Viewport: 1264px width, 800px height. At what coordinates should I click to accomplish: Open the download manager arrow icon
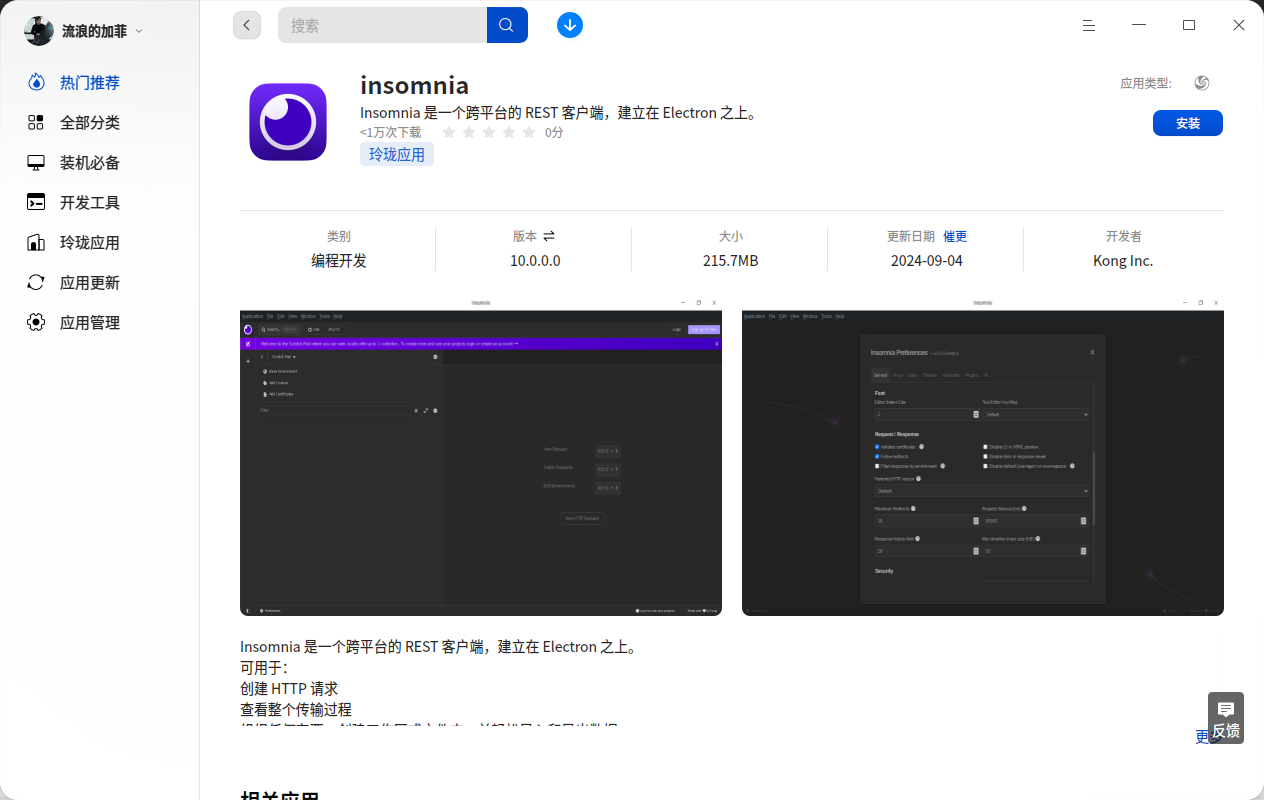(570, 25)
